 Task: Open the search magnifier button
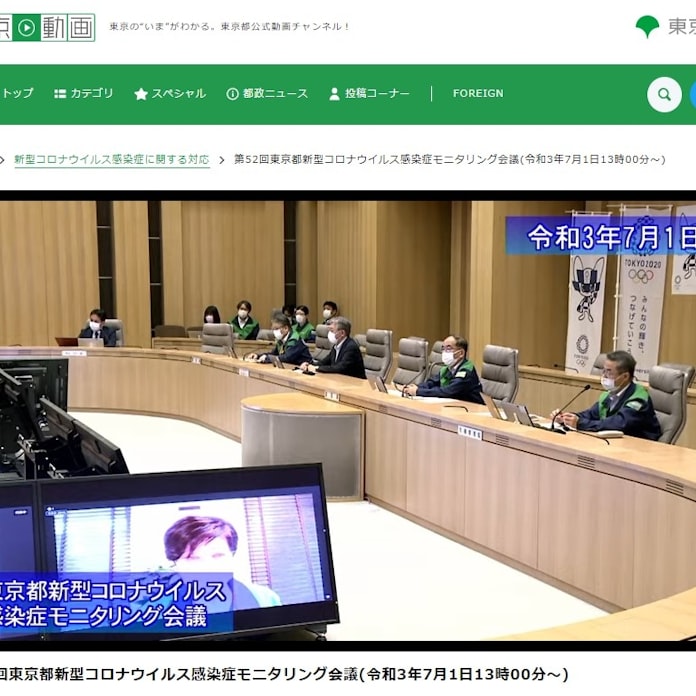(x=664, y=94)
